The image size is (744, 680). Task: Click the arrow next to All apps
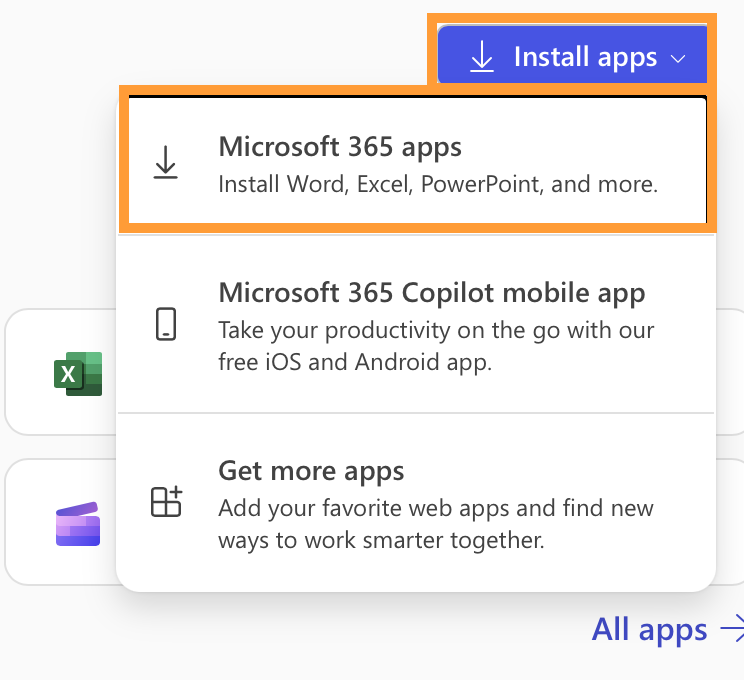coord(732,629)
